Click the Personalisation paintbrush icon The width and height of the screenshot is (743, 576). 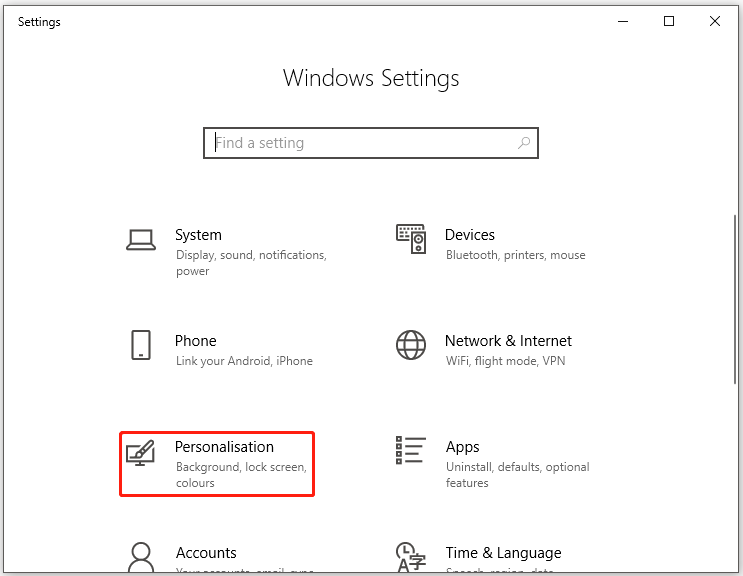click(140, 453)
